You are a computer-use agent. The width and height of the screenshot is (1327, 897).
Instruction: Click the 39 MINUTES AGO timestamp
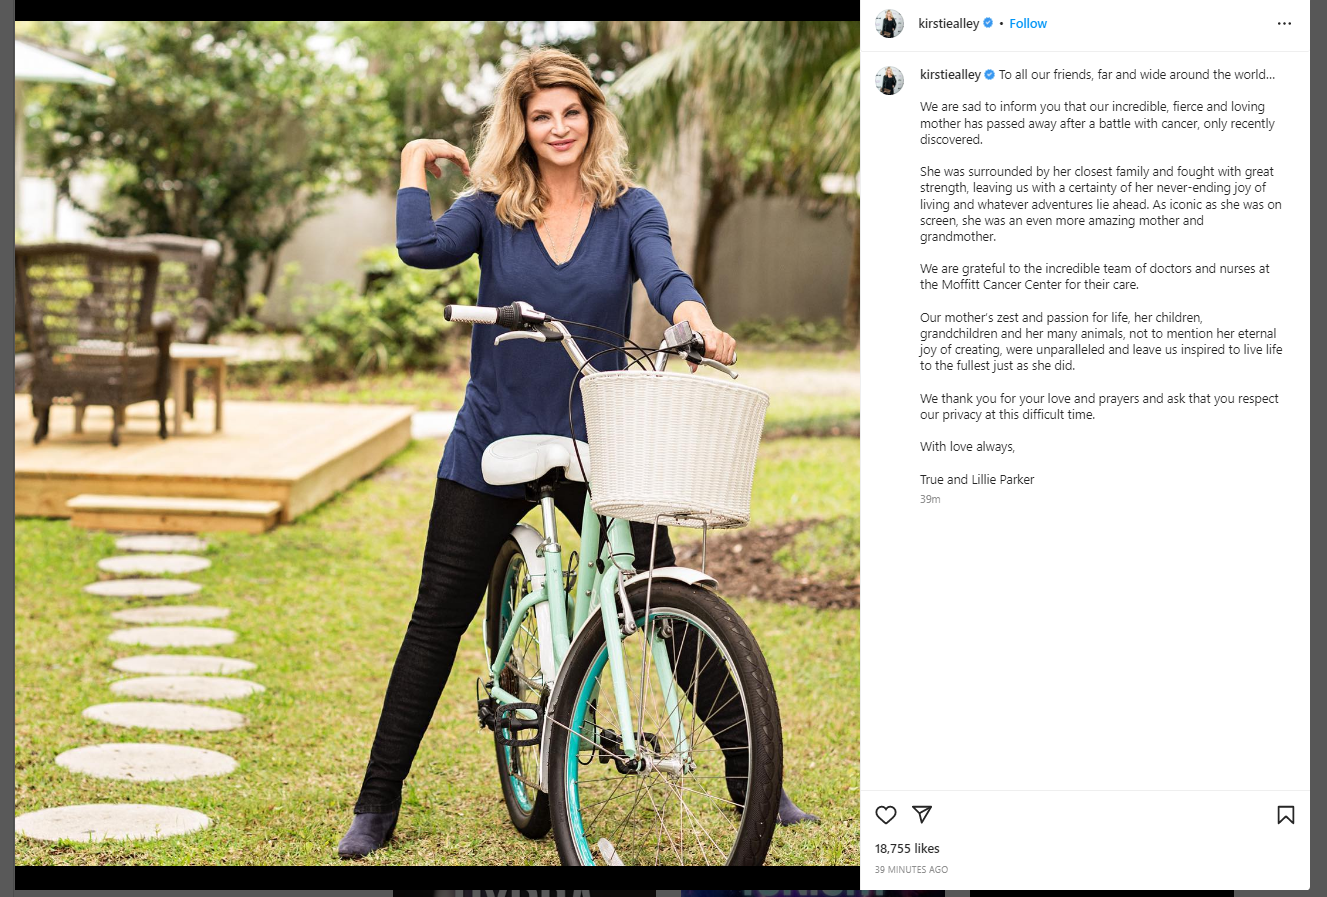click(911, 870)
